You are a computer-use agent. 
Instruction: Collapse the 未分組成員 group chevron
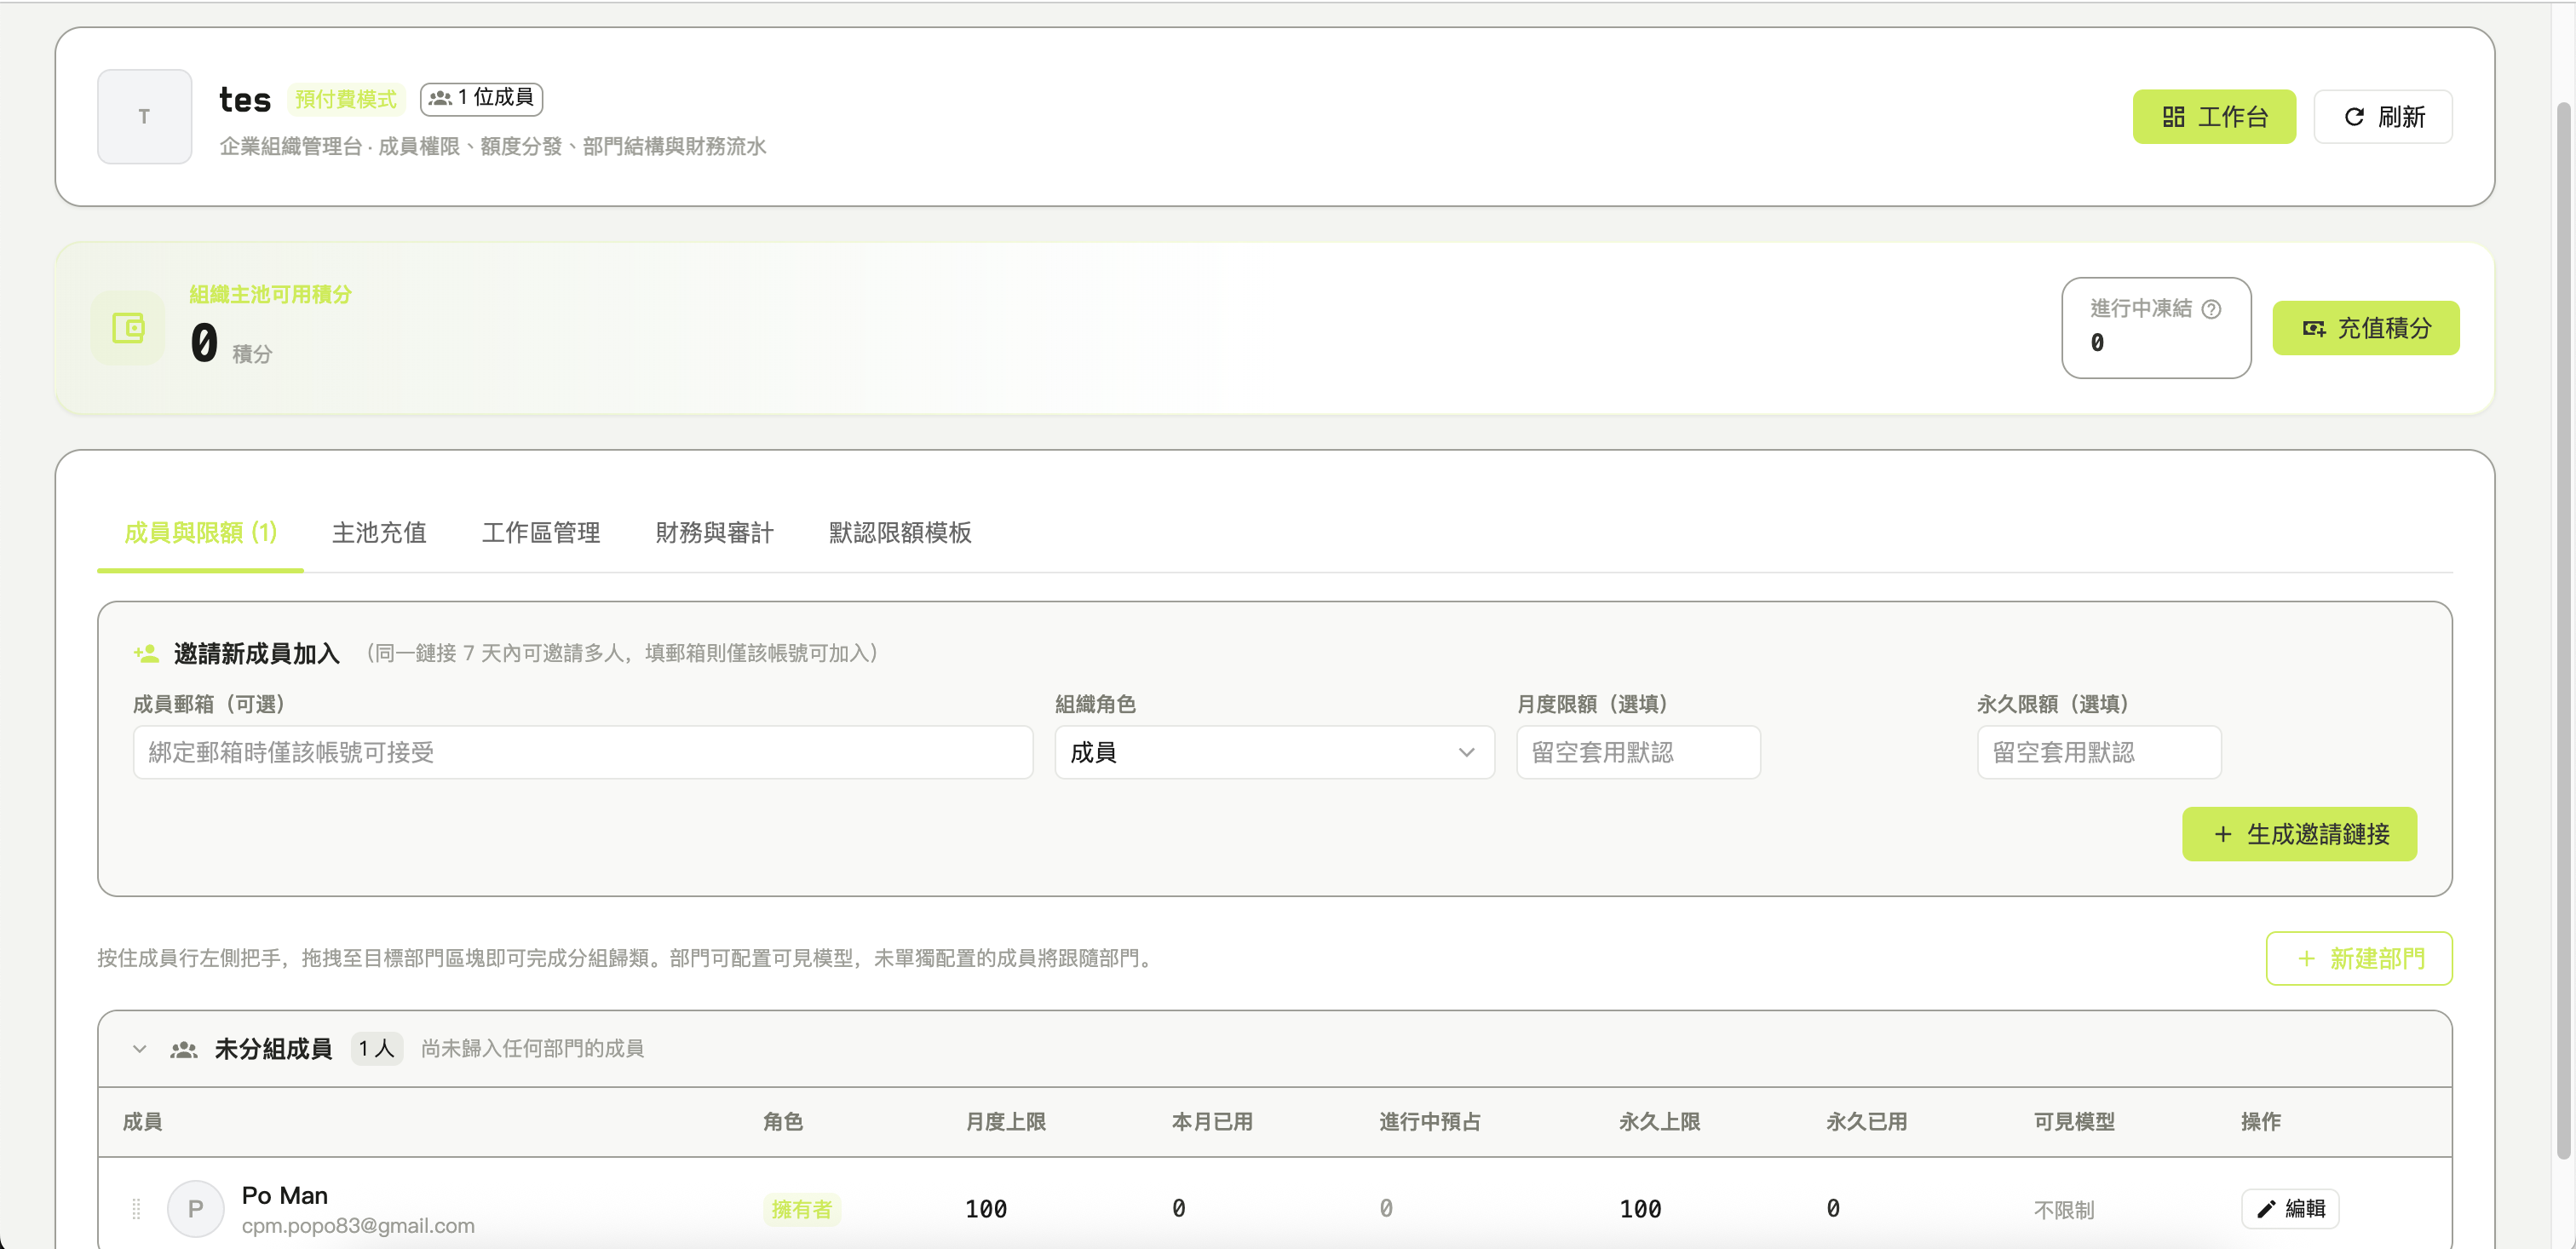(140, 1049)
